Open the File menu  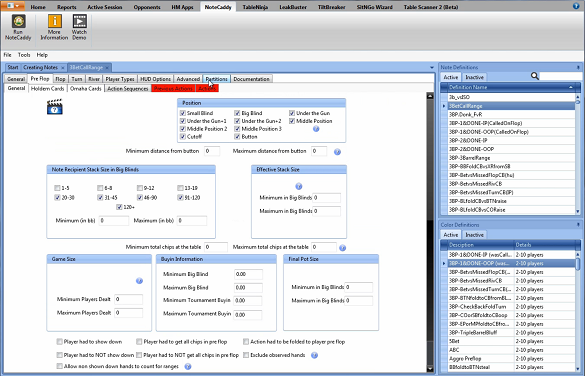(x=7, y=55)
